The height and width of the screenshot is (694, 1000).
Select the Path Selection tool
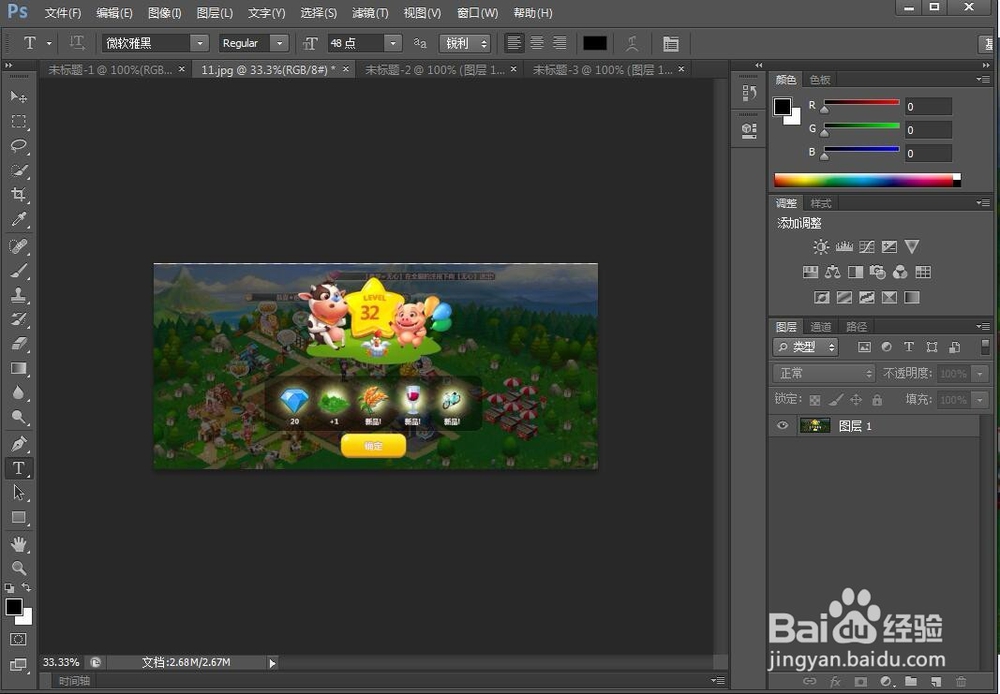coord(18,492)
